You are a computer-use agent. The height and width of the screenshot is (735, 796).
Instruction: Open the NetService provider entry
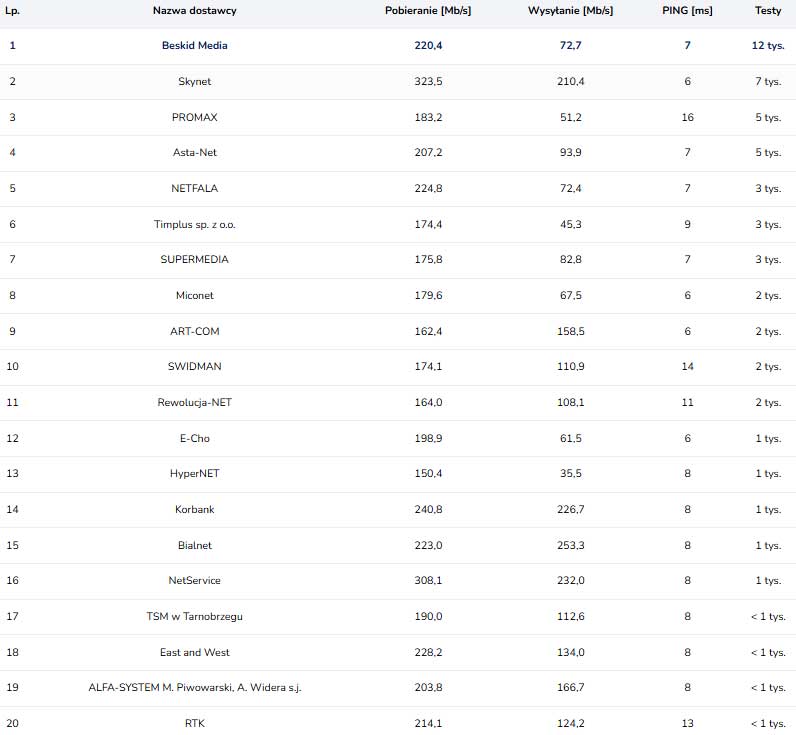pos(194,580)
